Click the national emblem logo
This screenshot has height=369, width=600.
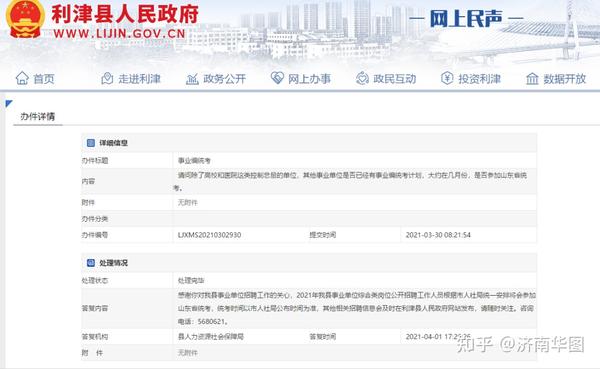[26, 19]
